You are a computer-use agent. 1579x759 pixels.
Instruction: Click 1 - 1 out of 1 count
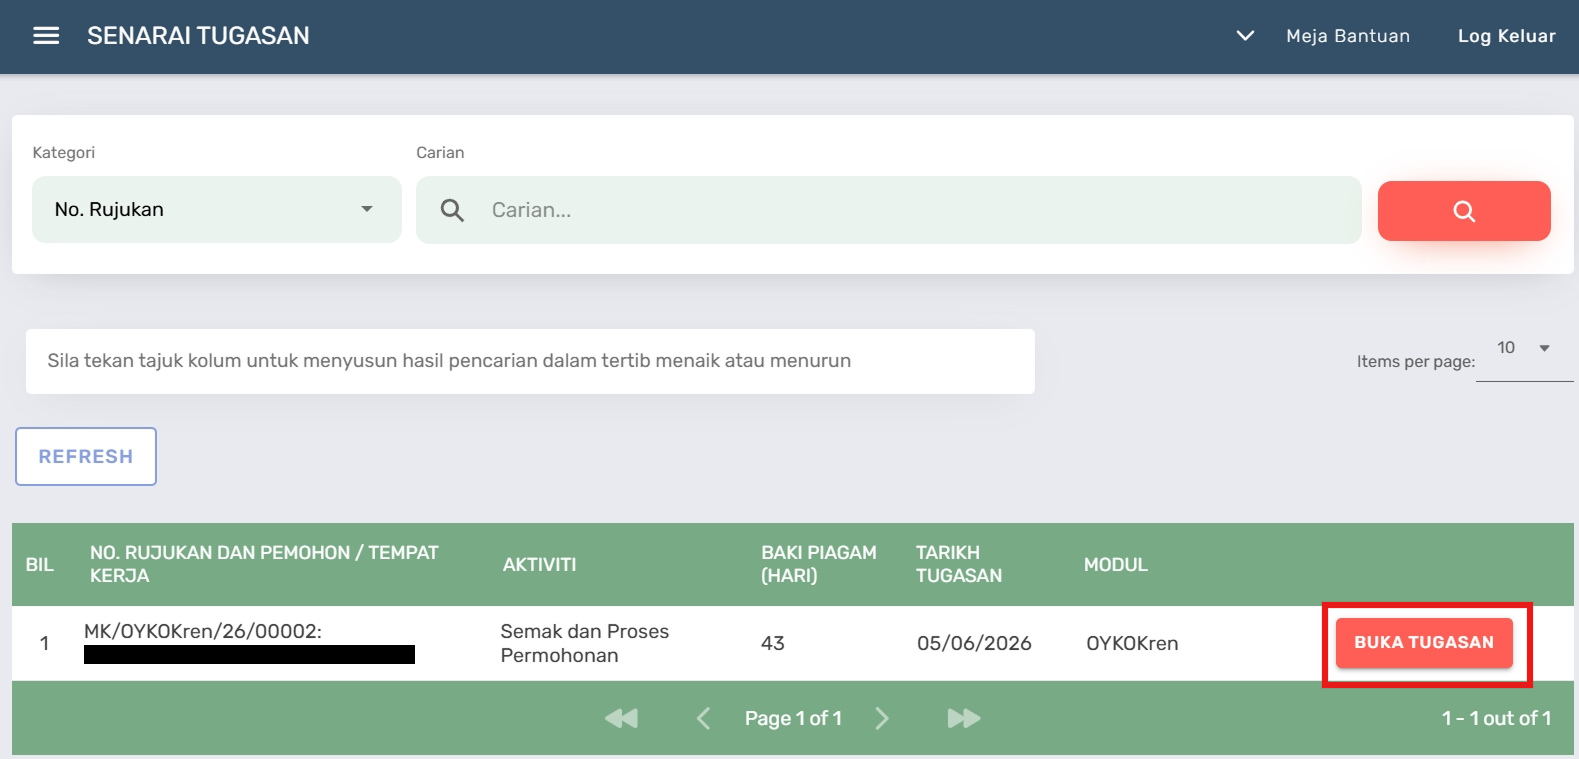tap(1496, 718)
